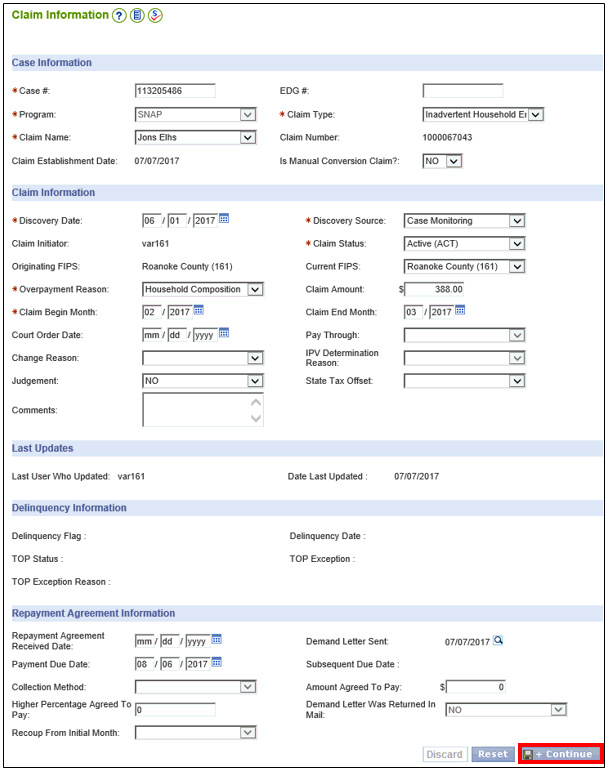
Task: Click Discovery Date year field
Action: (x=205, y=221)
